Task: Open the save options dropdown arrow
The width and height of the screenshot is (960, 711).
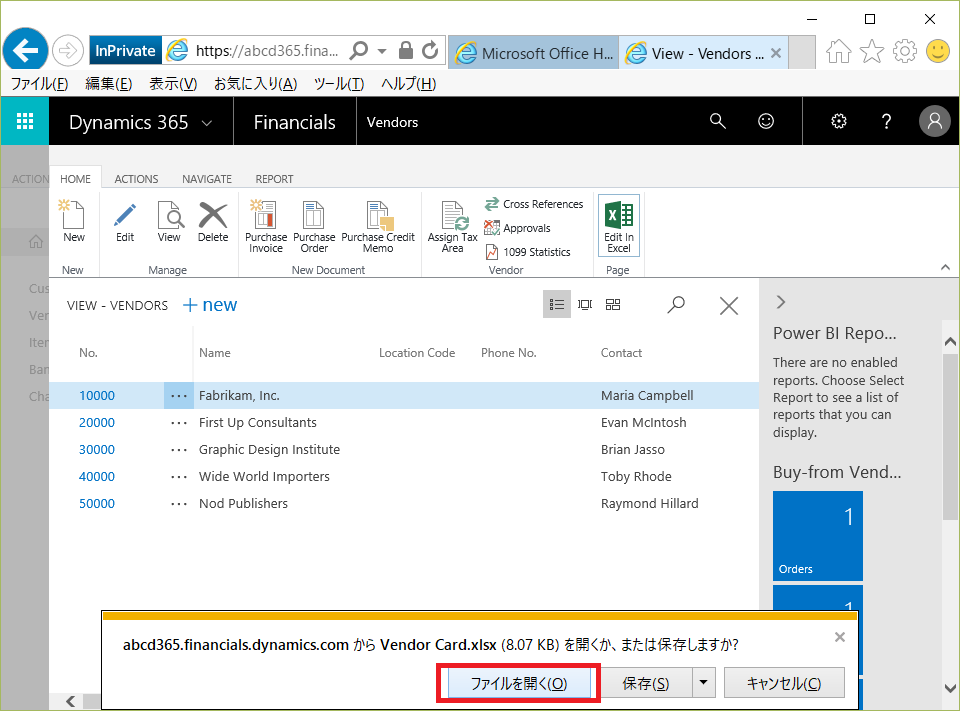Action: tap(703, 682)
